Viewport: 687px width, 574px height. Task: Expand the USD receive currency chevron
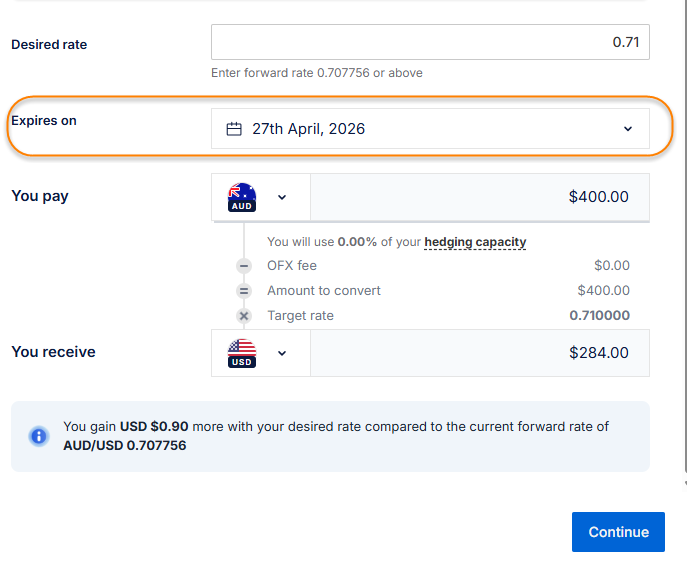coord(282,353)
